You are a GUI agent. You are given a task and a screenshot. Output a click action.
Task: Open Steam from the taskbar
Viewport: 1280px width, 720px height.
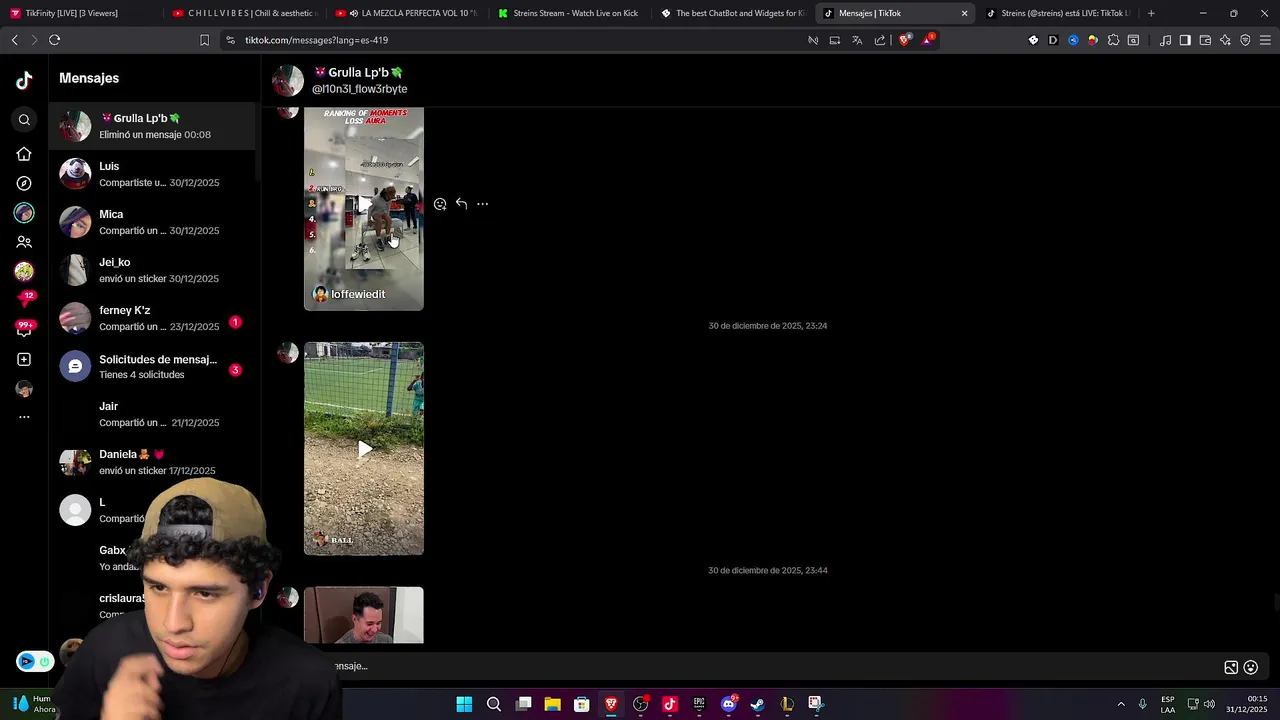tap(758, 704)
